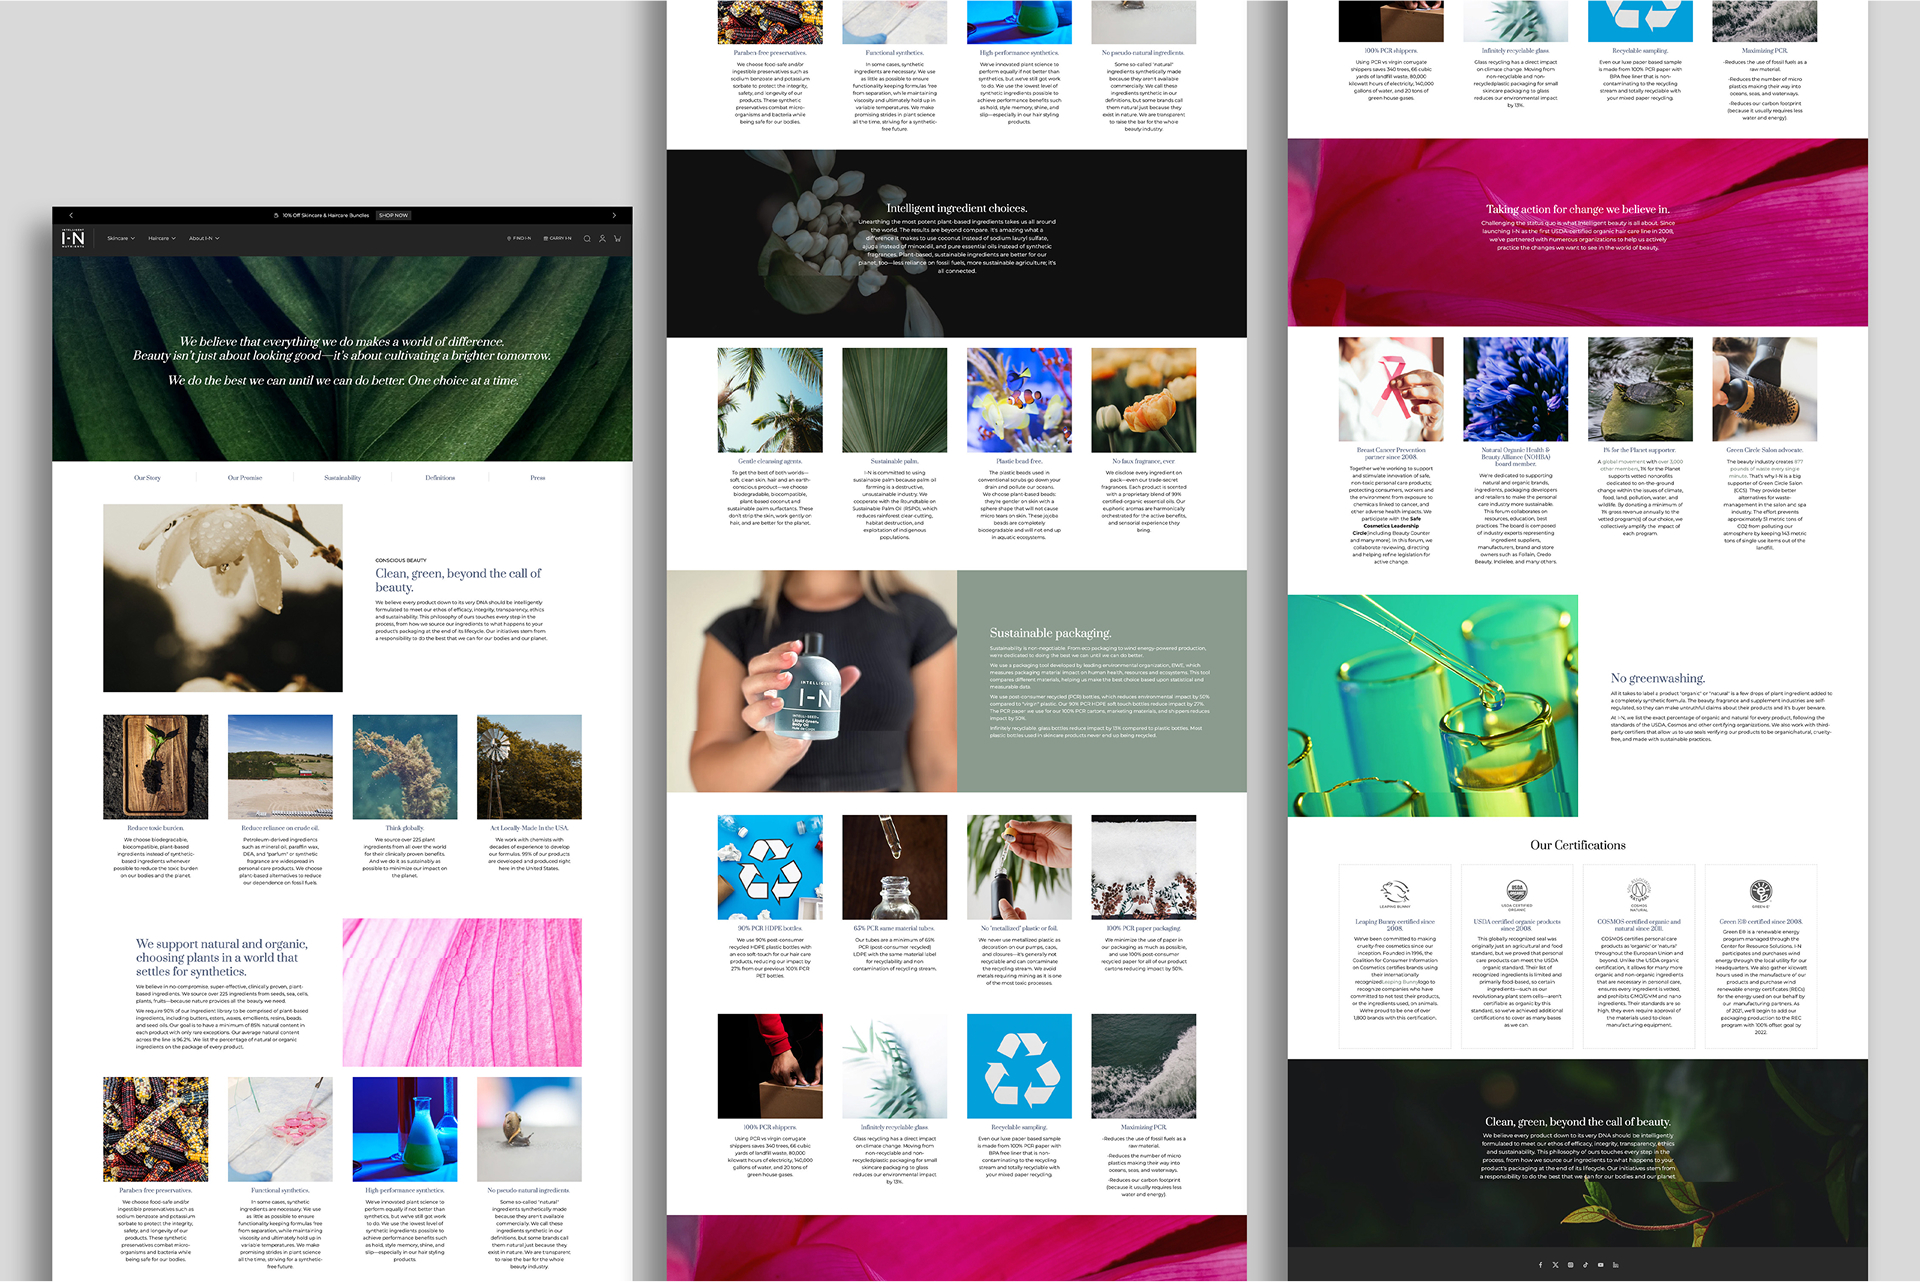Click the SHOP NOW button
Screen dimensions: 1920x1282
[393, 215]
